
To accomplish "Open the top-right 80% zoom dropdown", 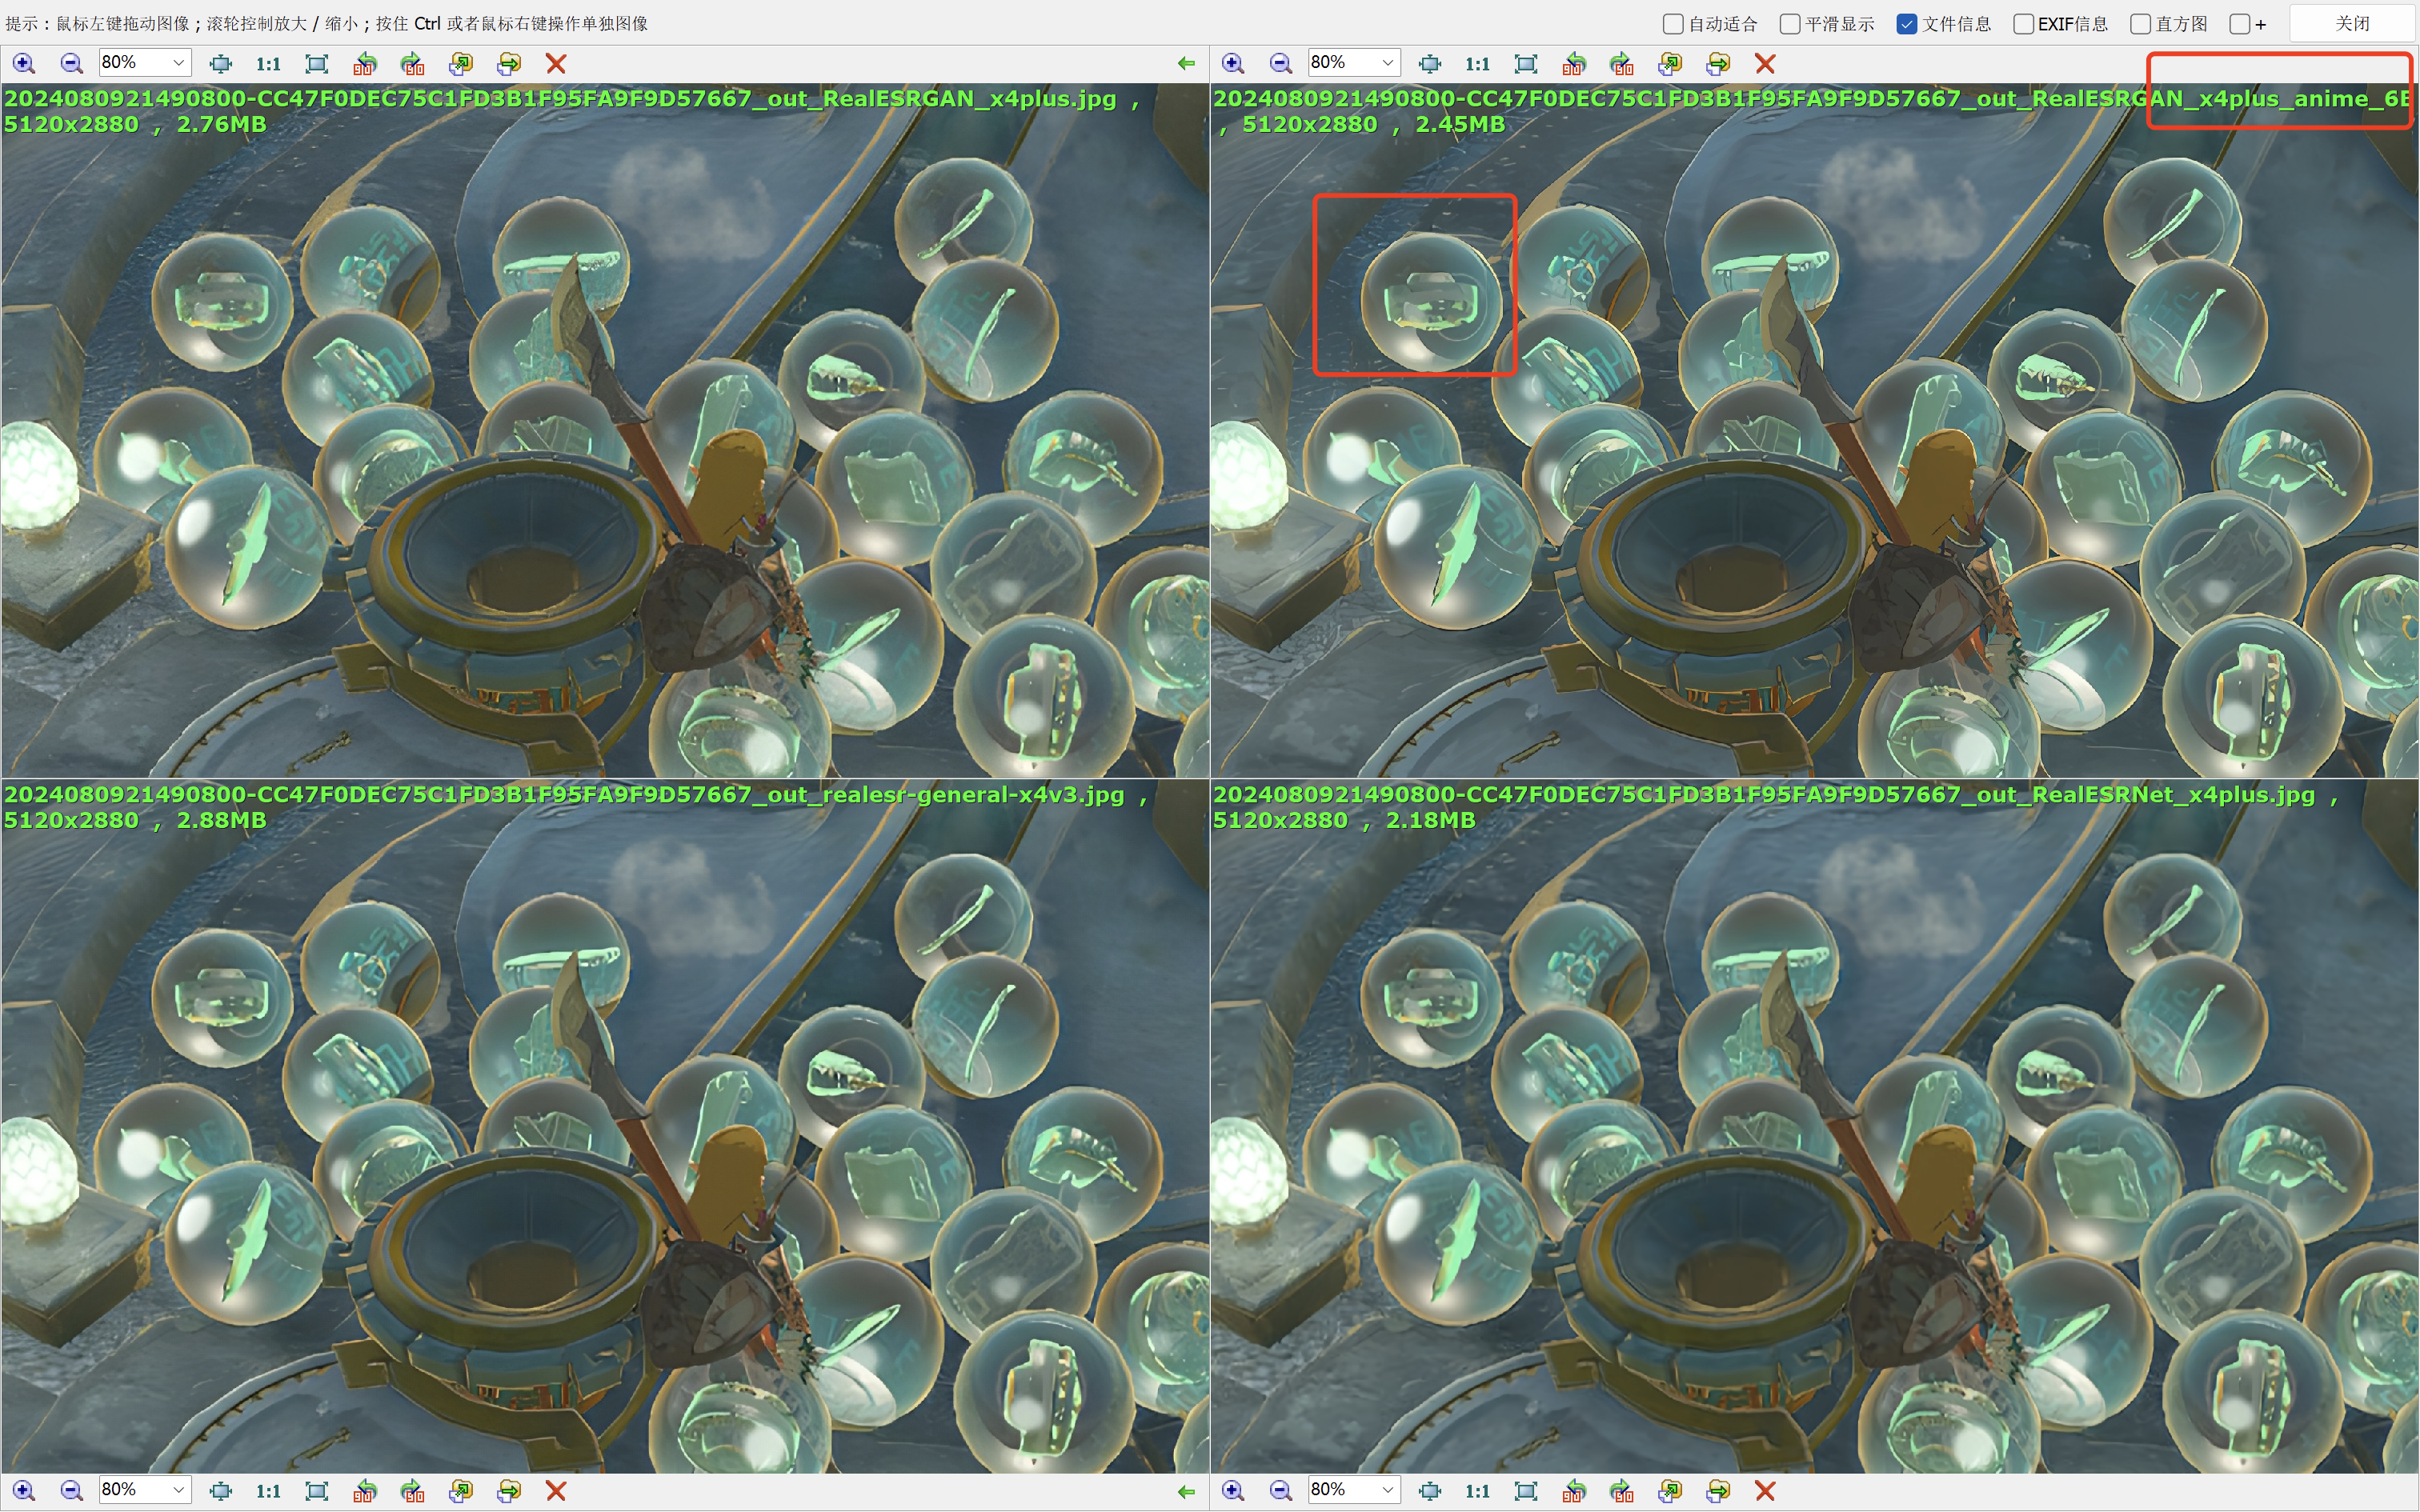I will click(x=1387, y=63).
